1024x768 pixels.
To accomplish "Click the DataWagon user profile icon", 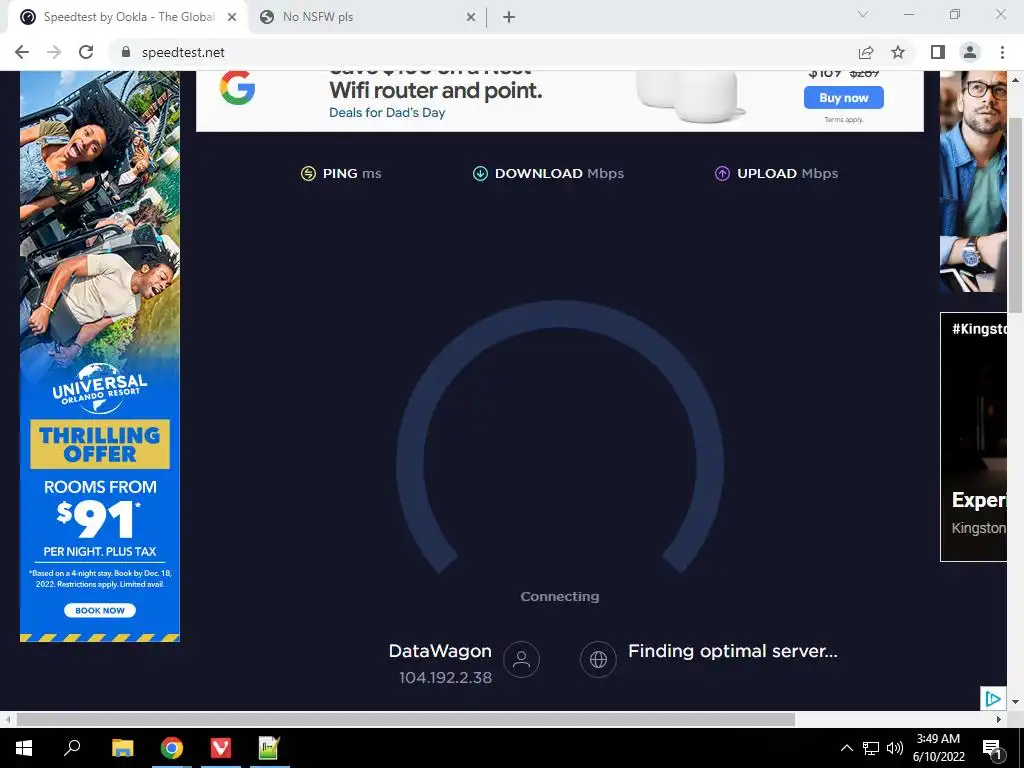I will [521, 659].
